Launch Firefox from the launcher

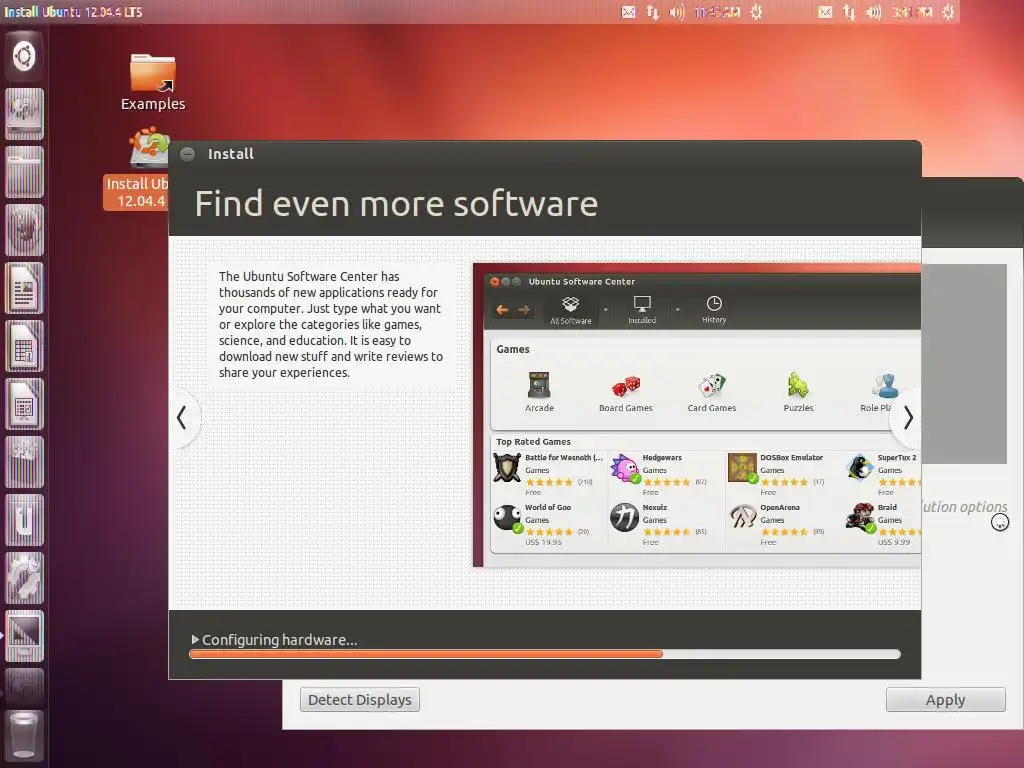click(24, 231)
